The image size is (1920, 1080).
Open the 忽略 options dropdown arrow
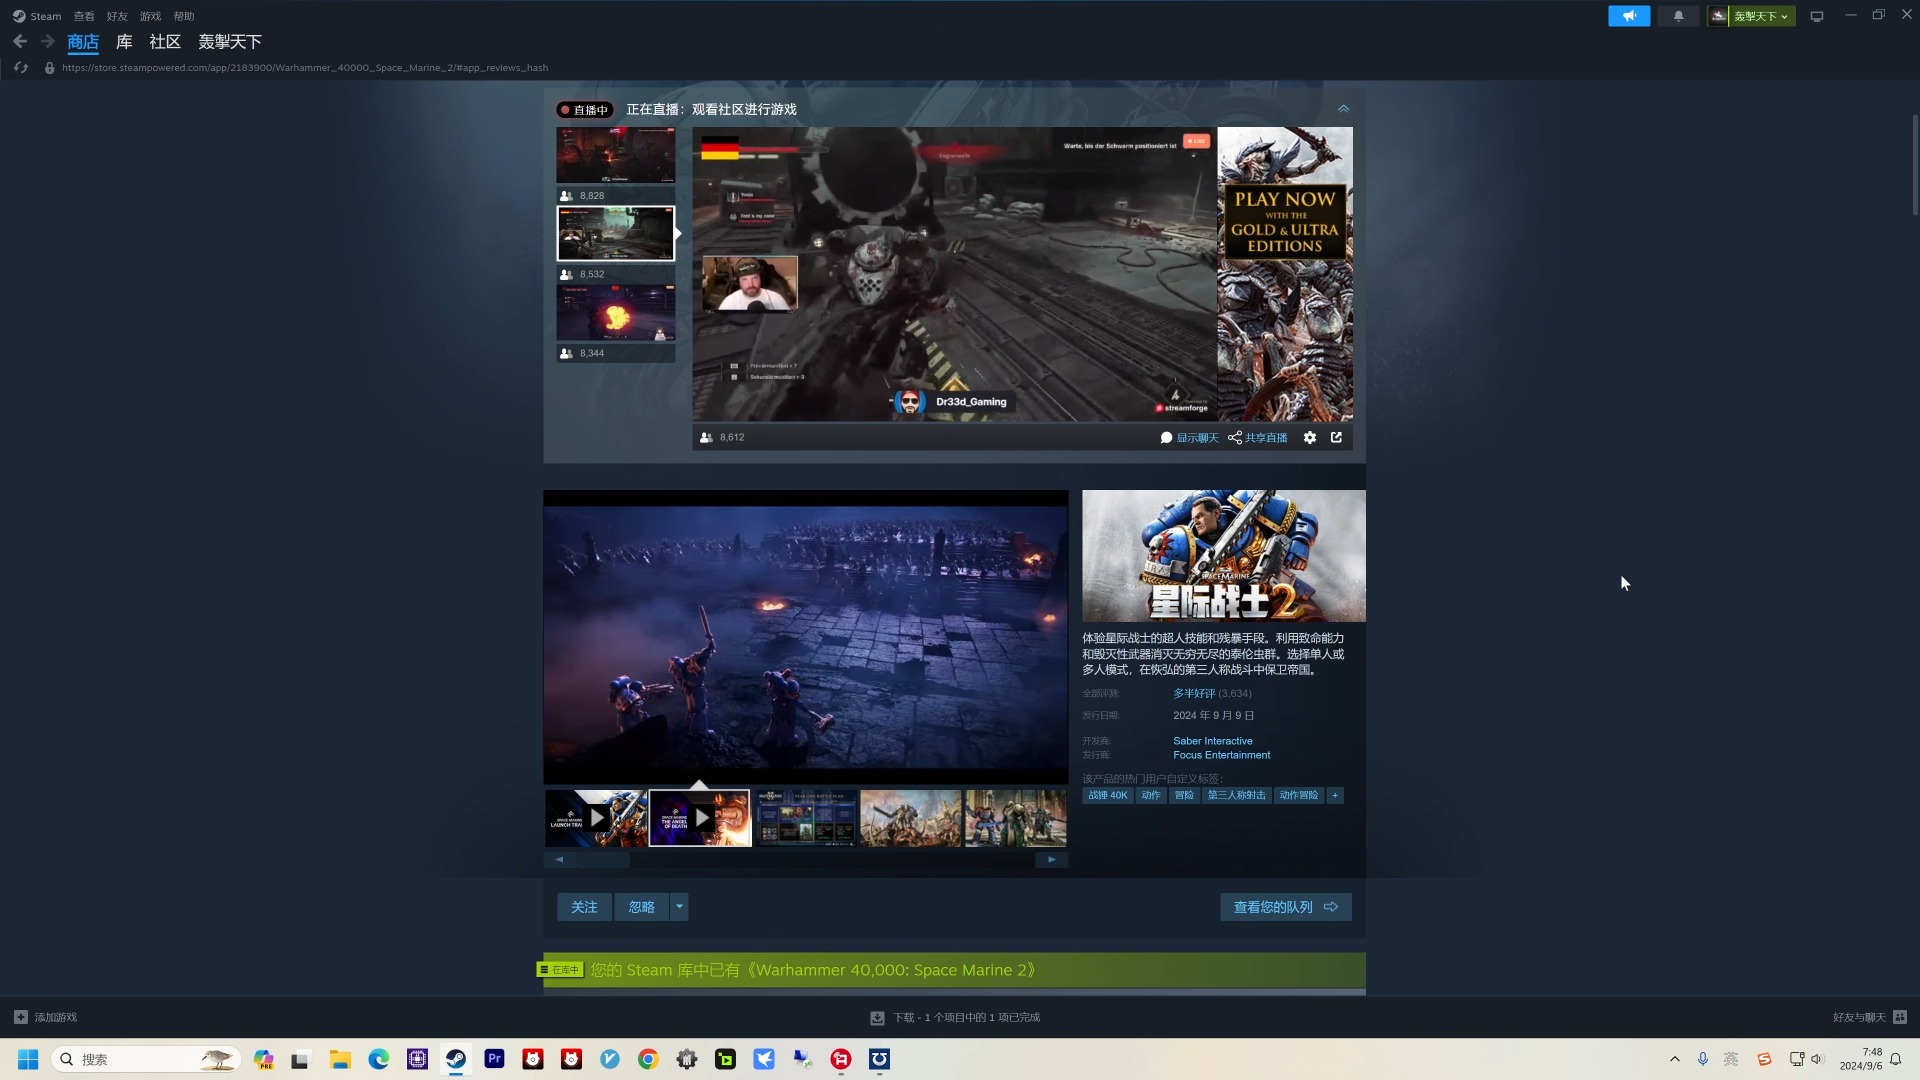pyautogui.click(x=679, y=907)
